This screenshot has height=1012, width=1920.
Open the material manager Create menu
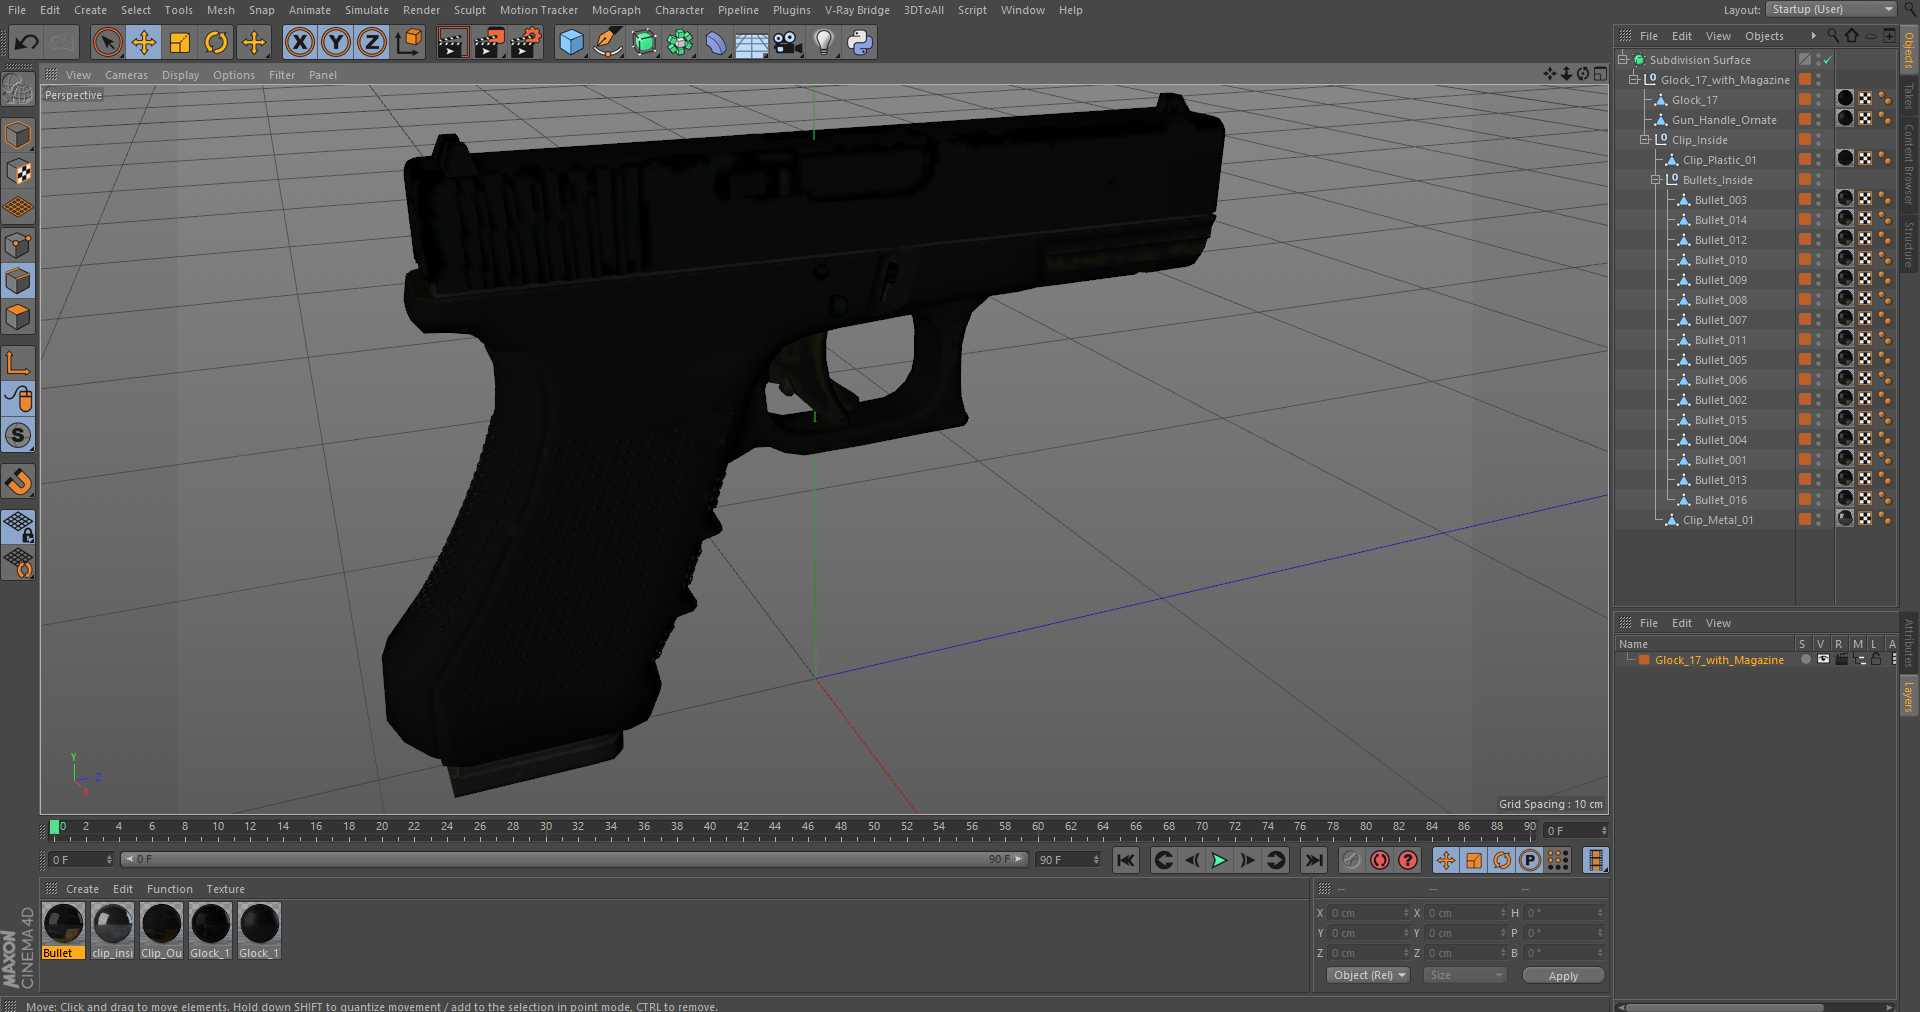(82, 889)
